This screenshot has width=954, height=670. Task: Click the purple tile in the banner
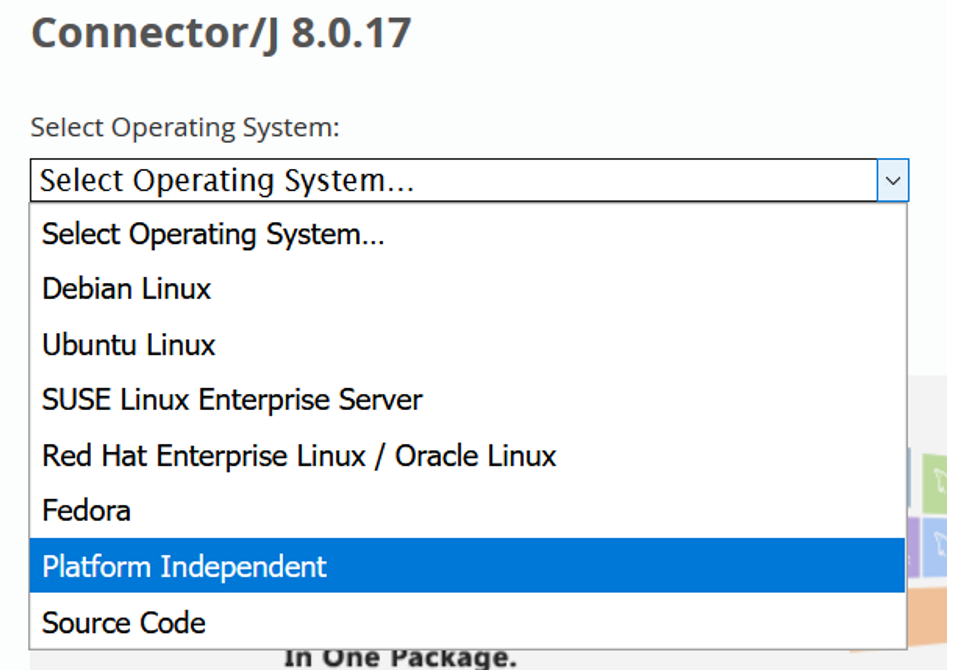click(x=913, y=548)
